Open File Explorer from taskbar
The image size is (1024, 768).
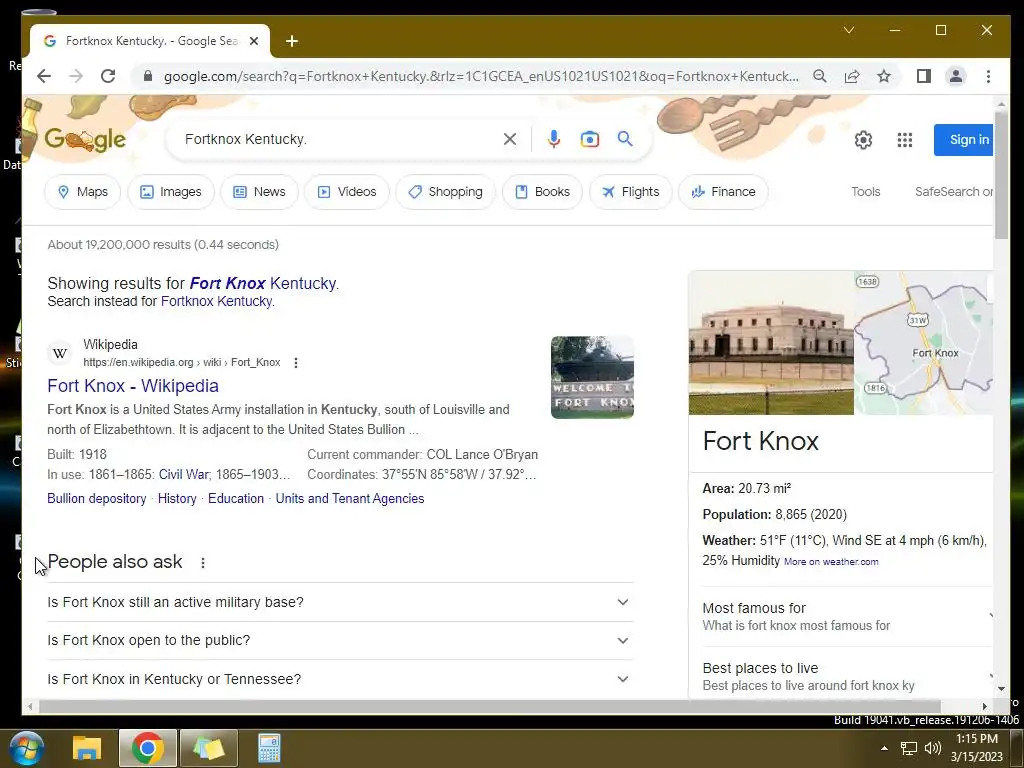(87, 748)
